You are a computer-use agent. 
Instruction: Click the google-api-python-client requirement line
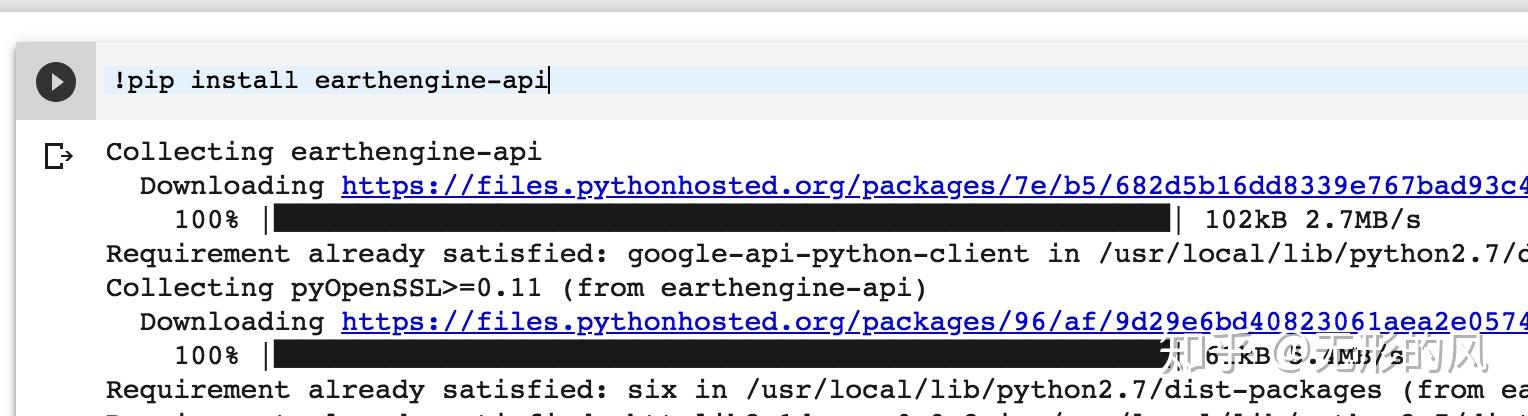817,254
